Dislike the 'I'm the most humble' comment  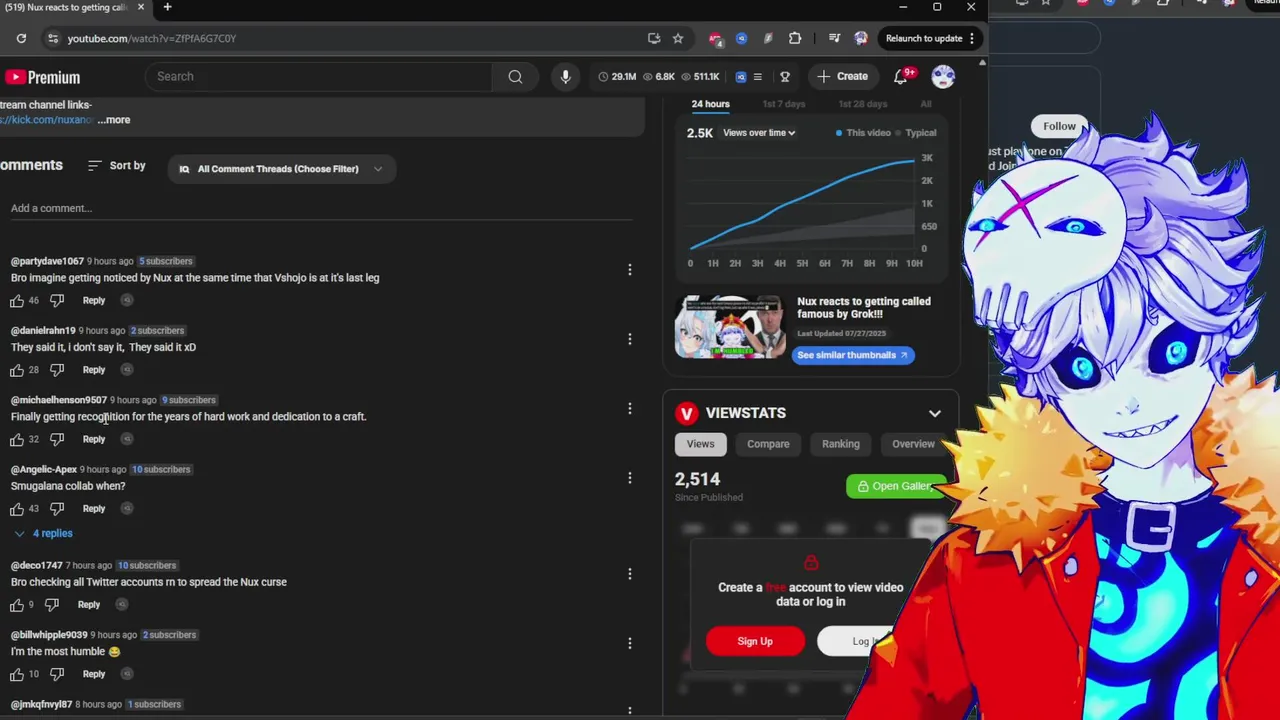point(57,674)
